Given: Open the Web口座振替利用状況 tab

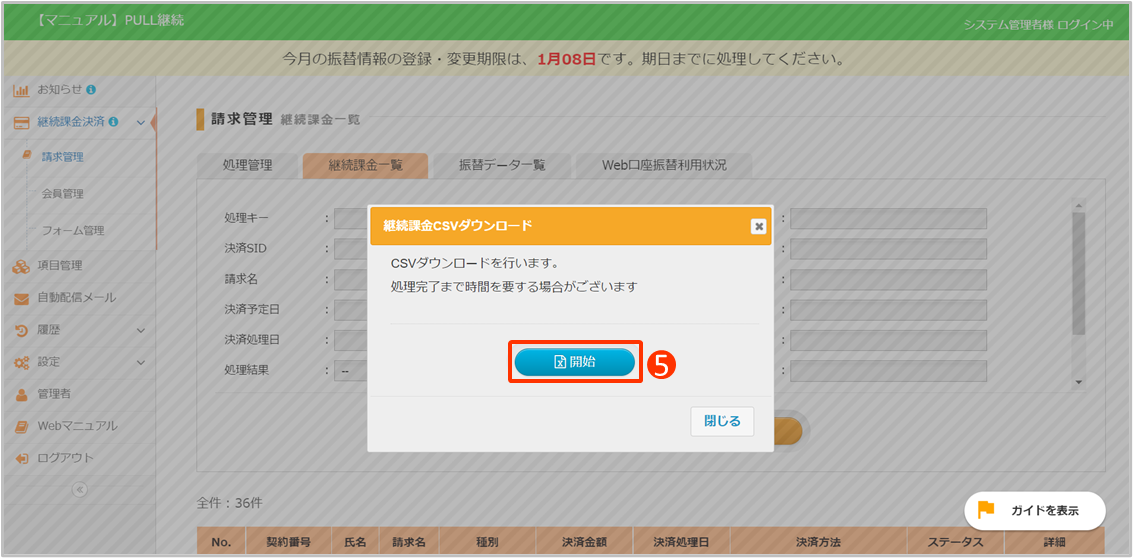Looking at the screenshot, I should 664,166.
